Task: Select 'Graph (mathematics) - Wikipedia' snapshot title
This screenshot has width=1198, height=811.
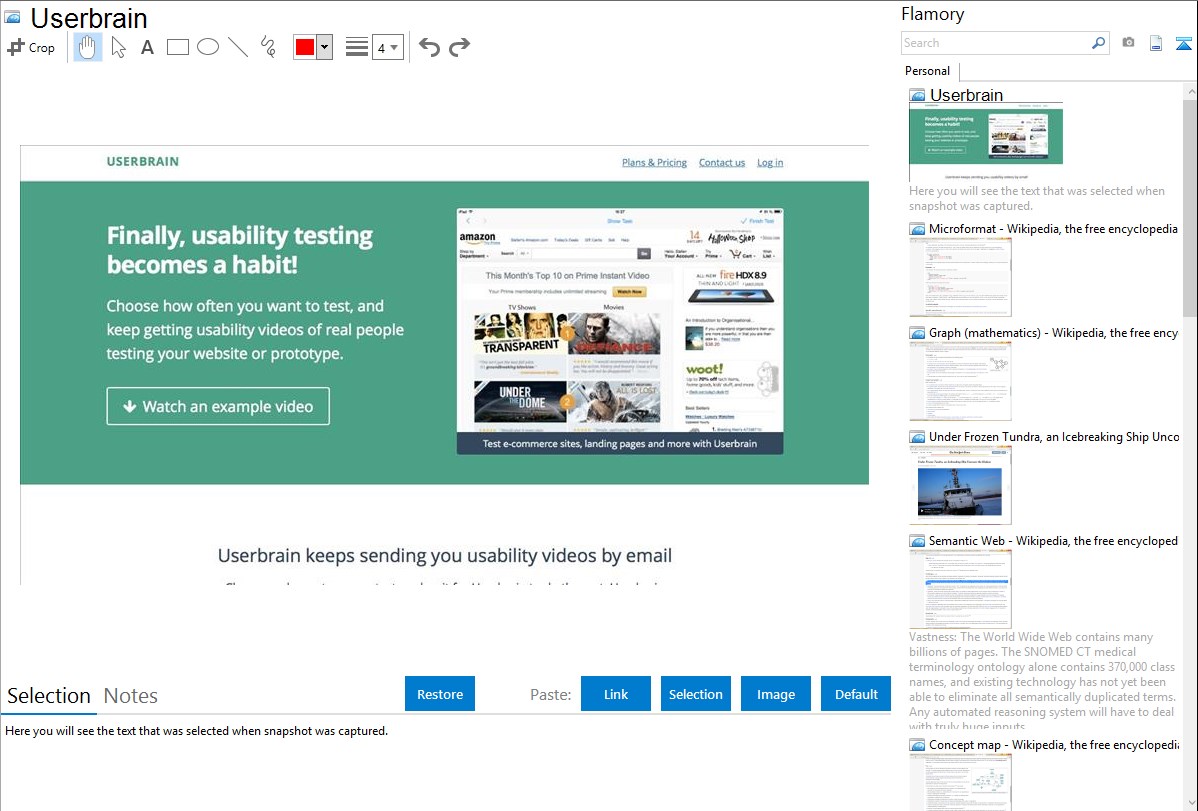Action: click(x=1053, y=333)
